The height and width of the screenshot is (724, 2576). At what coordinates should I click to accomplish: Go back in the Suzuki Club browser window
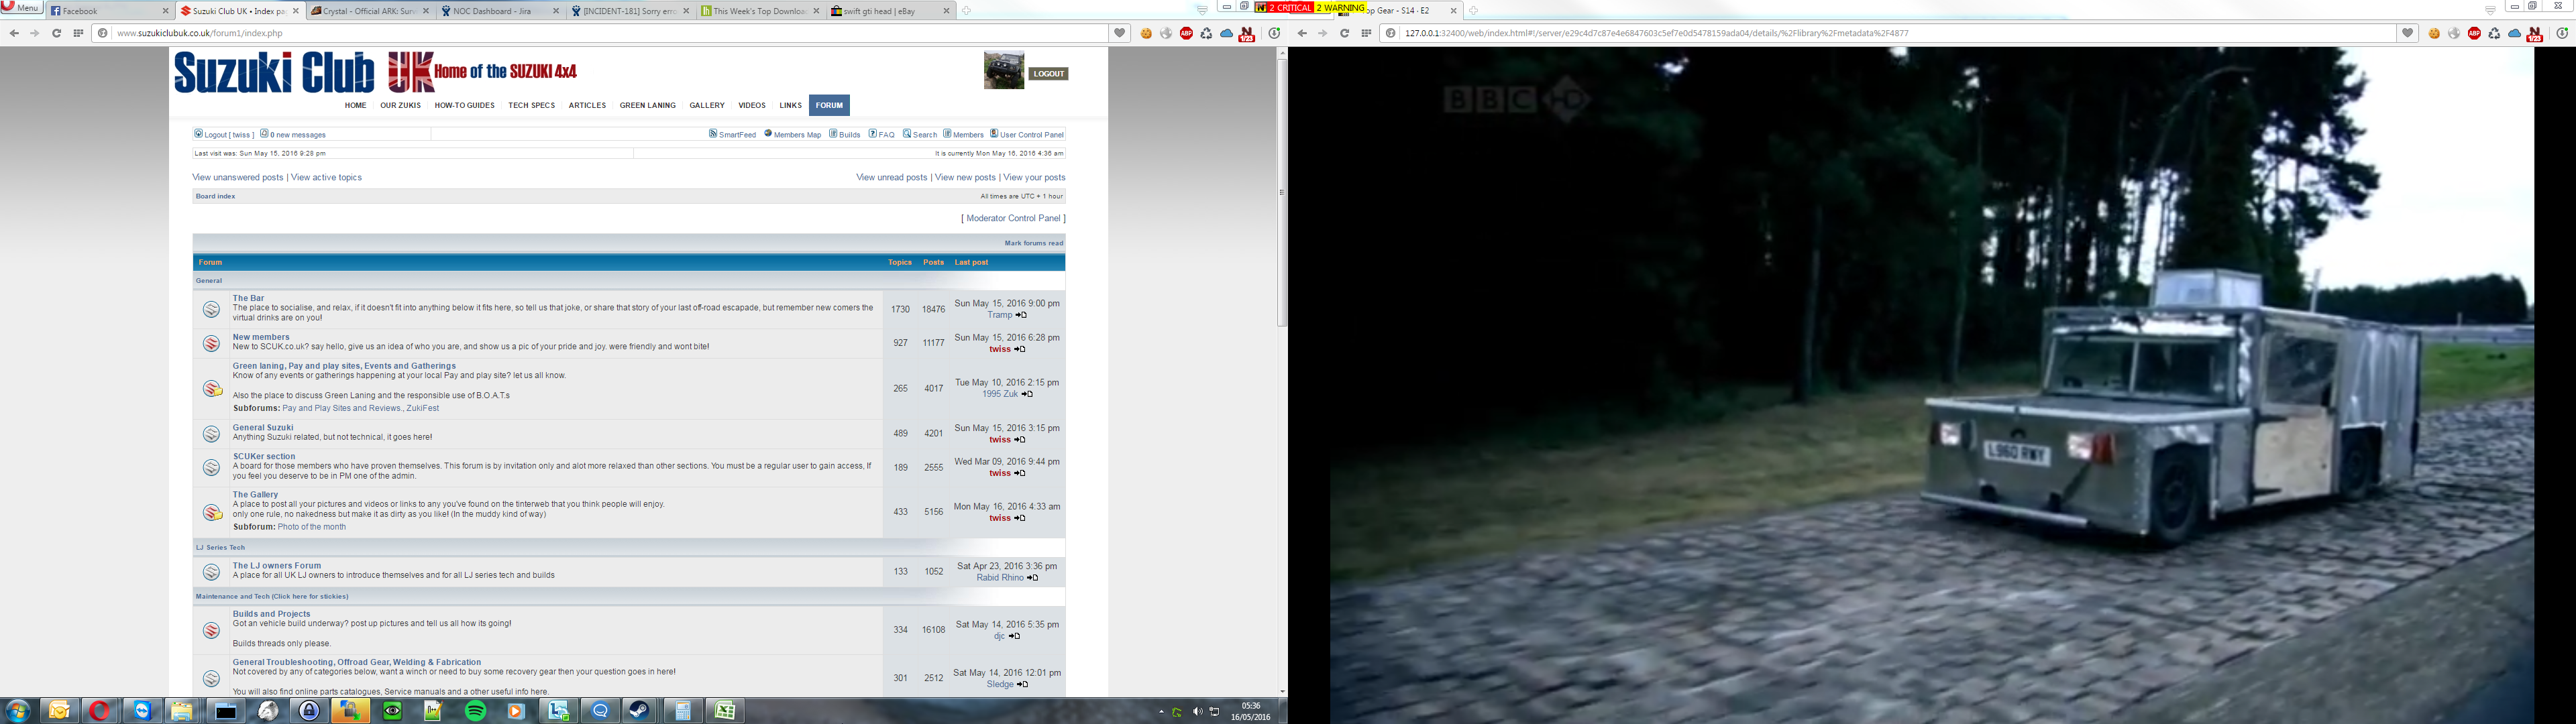[x=14, y=33]
